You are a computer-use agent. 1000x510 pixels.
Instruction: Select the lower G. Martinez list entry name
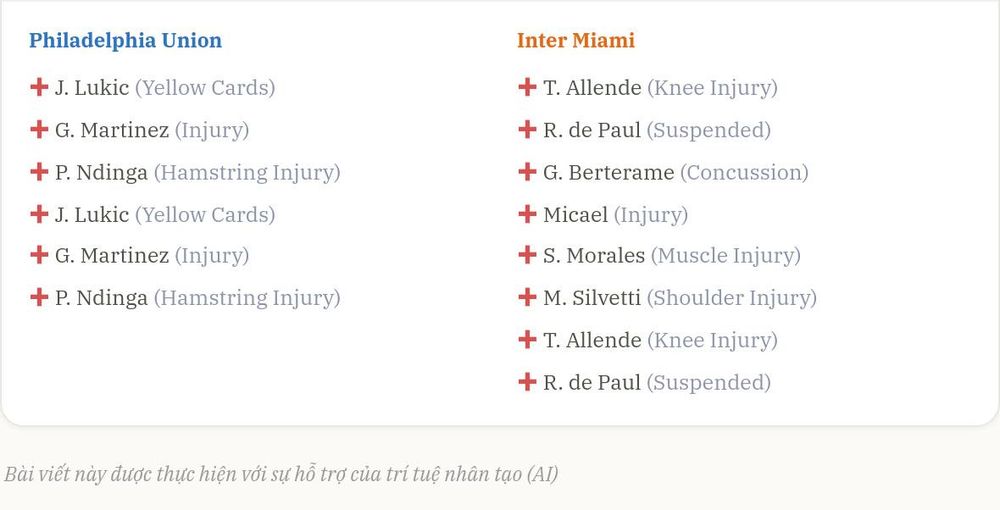coord(112,256)
